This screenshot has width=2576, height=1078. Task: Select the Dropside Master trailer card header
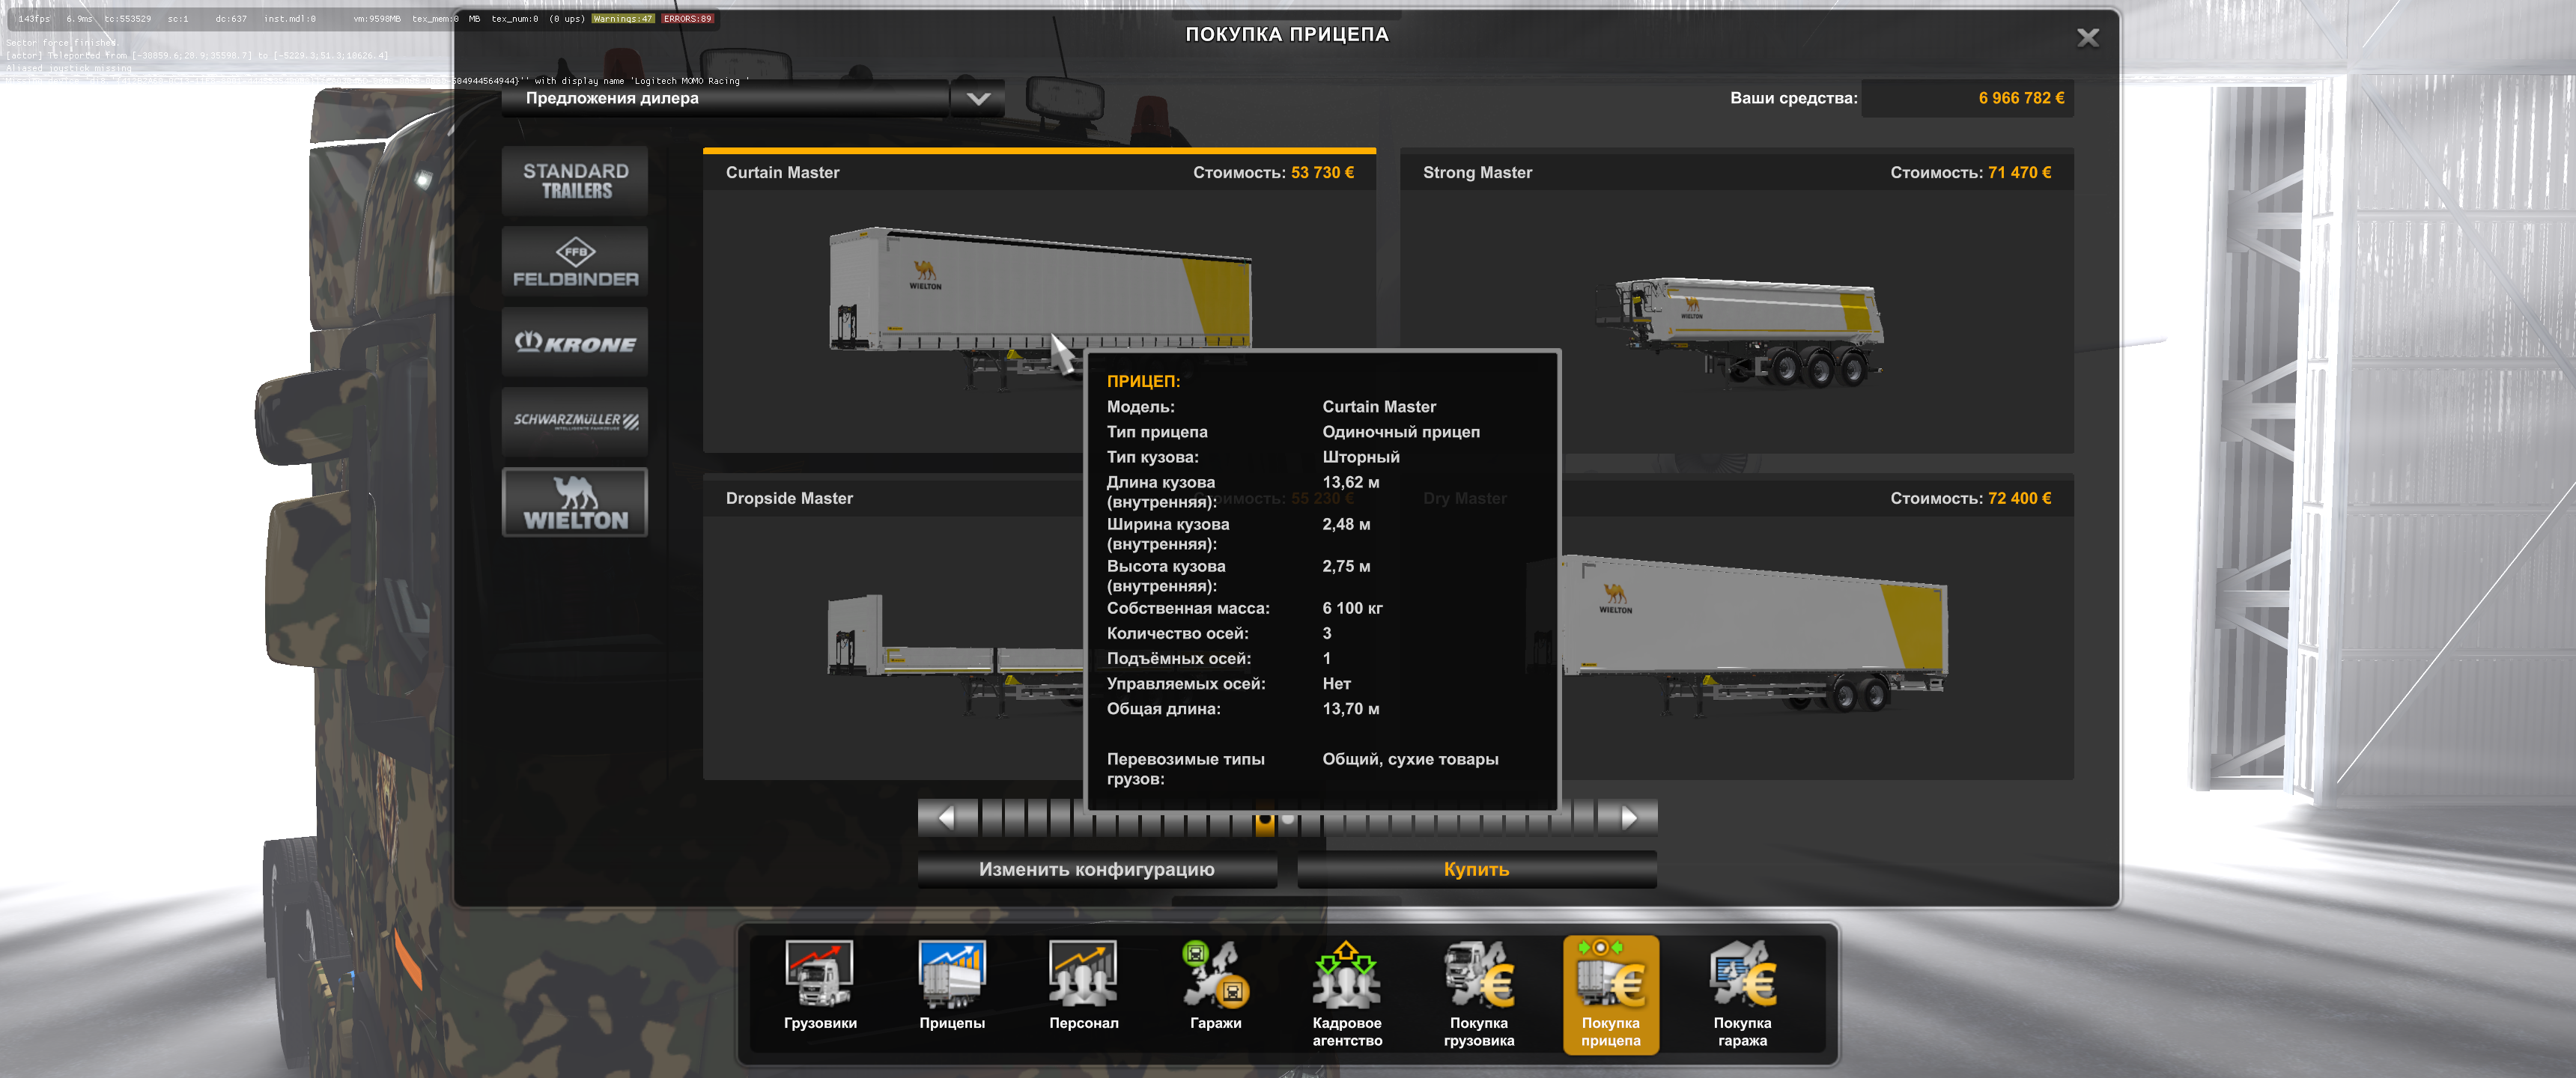(893, 498)
